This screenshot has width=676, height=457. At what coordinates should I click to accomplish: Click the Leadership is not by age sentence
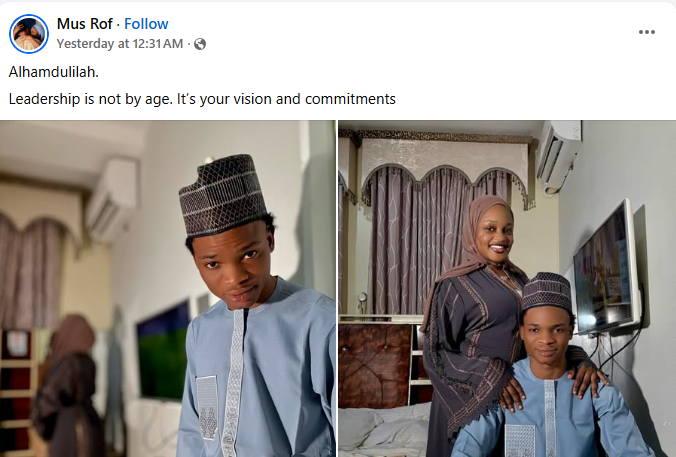click(x=202, y=99)
